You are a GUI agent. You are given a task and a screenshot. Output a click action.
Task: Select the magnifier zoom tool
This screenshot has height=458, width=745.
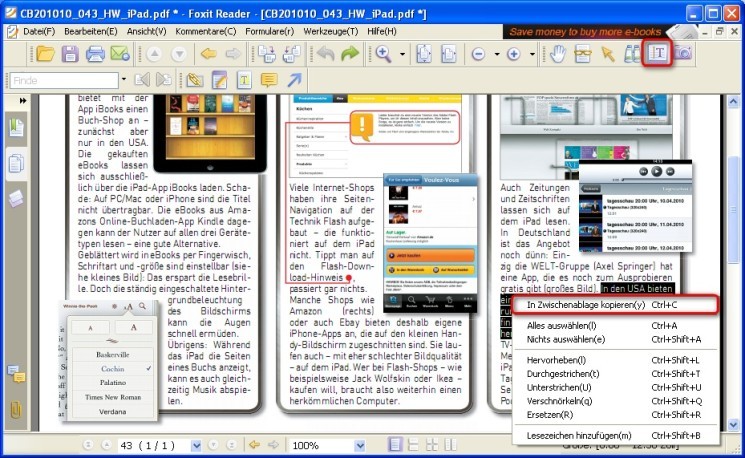point(383,54)
